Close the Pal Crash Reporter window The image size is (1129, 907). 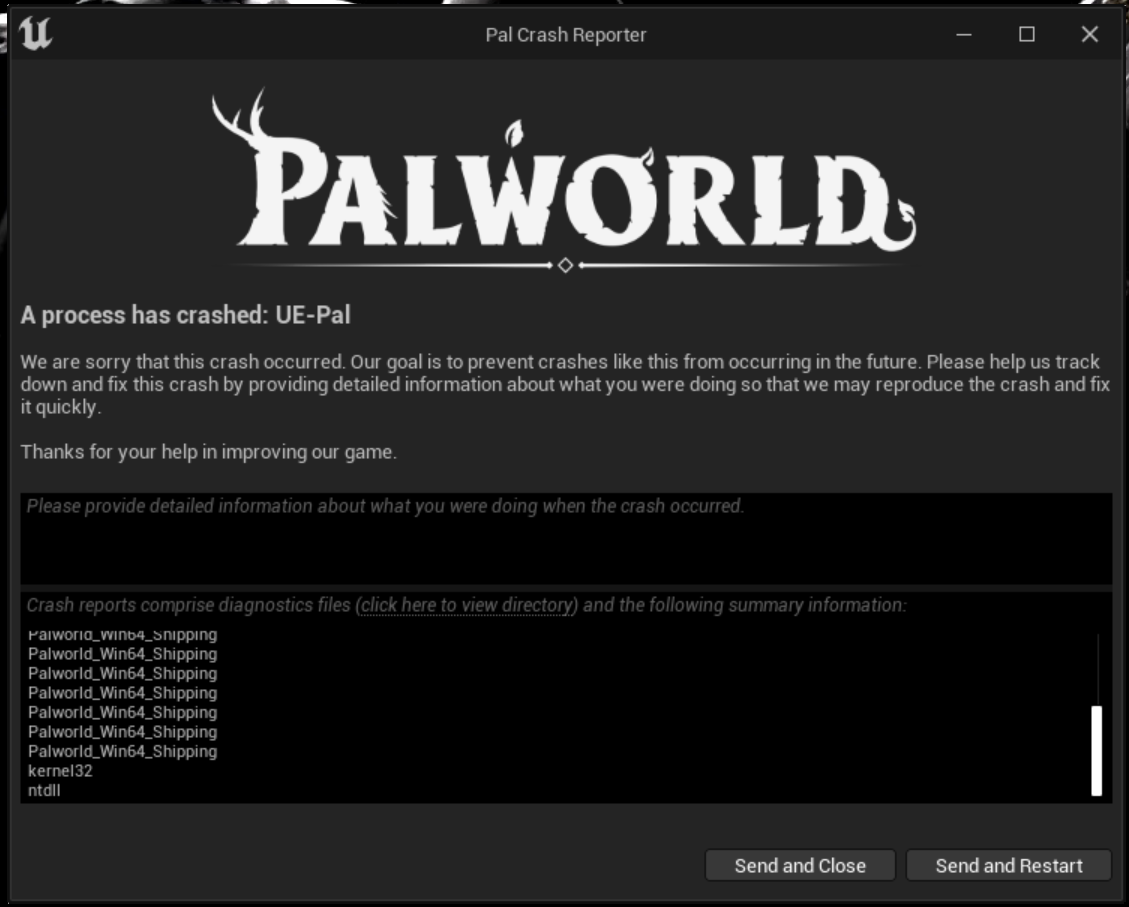(1089, 34)
